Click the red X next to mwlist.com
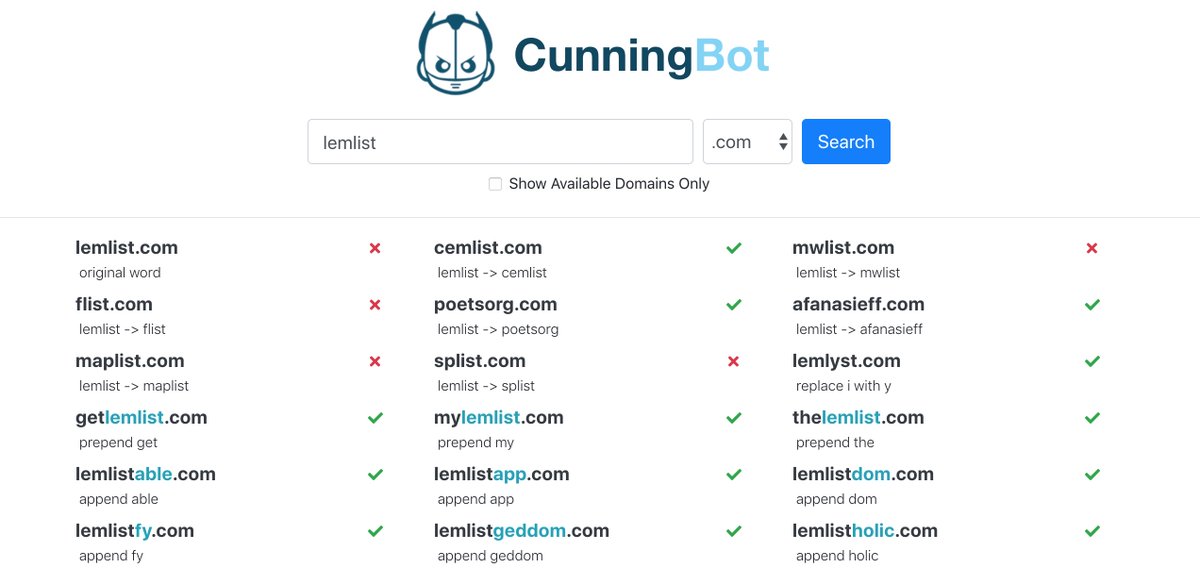 point(1092,248)
